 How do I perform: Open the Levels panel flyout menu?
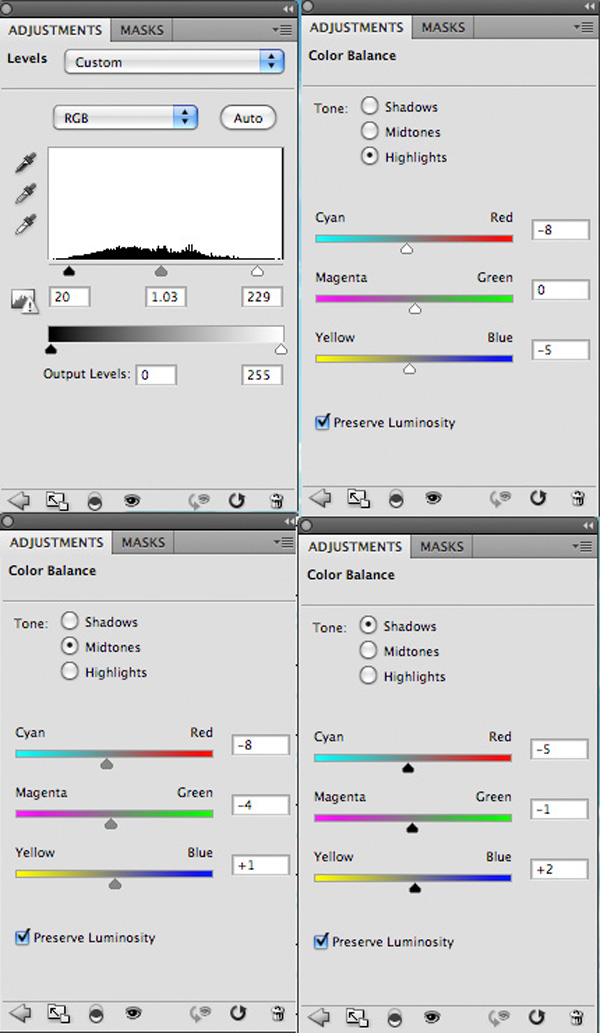(281, 30)
